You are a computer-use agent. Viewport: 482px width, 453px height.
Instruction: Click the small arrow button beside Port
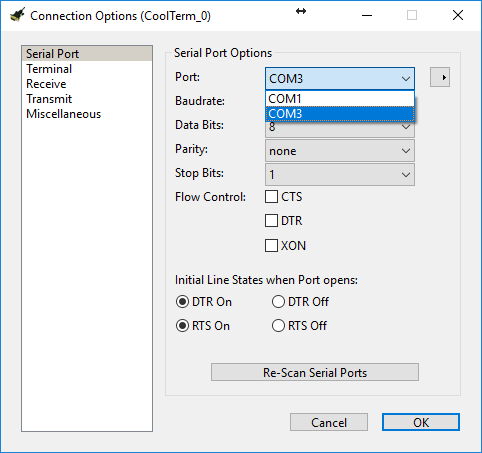440,77
